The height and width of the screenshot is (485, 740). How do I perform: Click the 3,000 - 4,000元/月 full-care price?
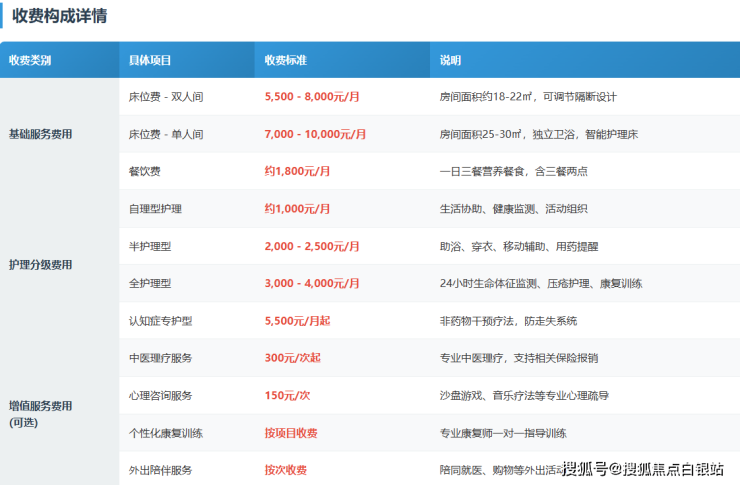[x=312, y=284]
